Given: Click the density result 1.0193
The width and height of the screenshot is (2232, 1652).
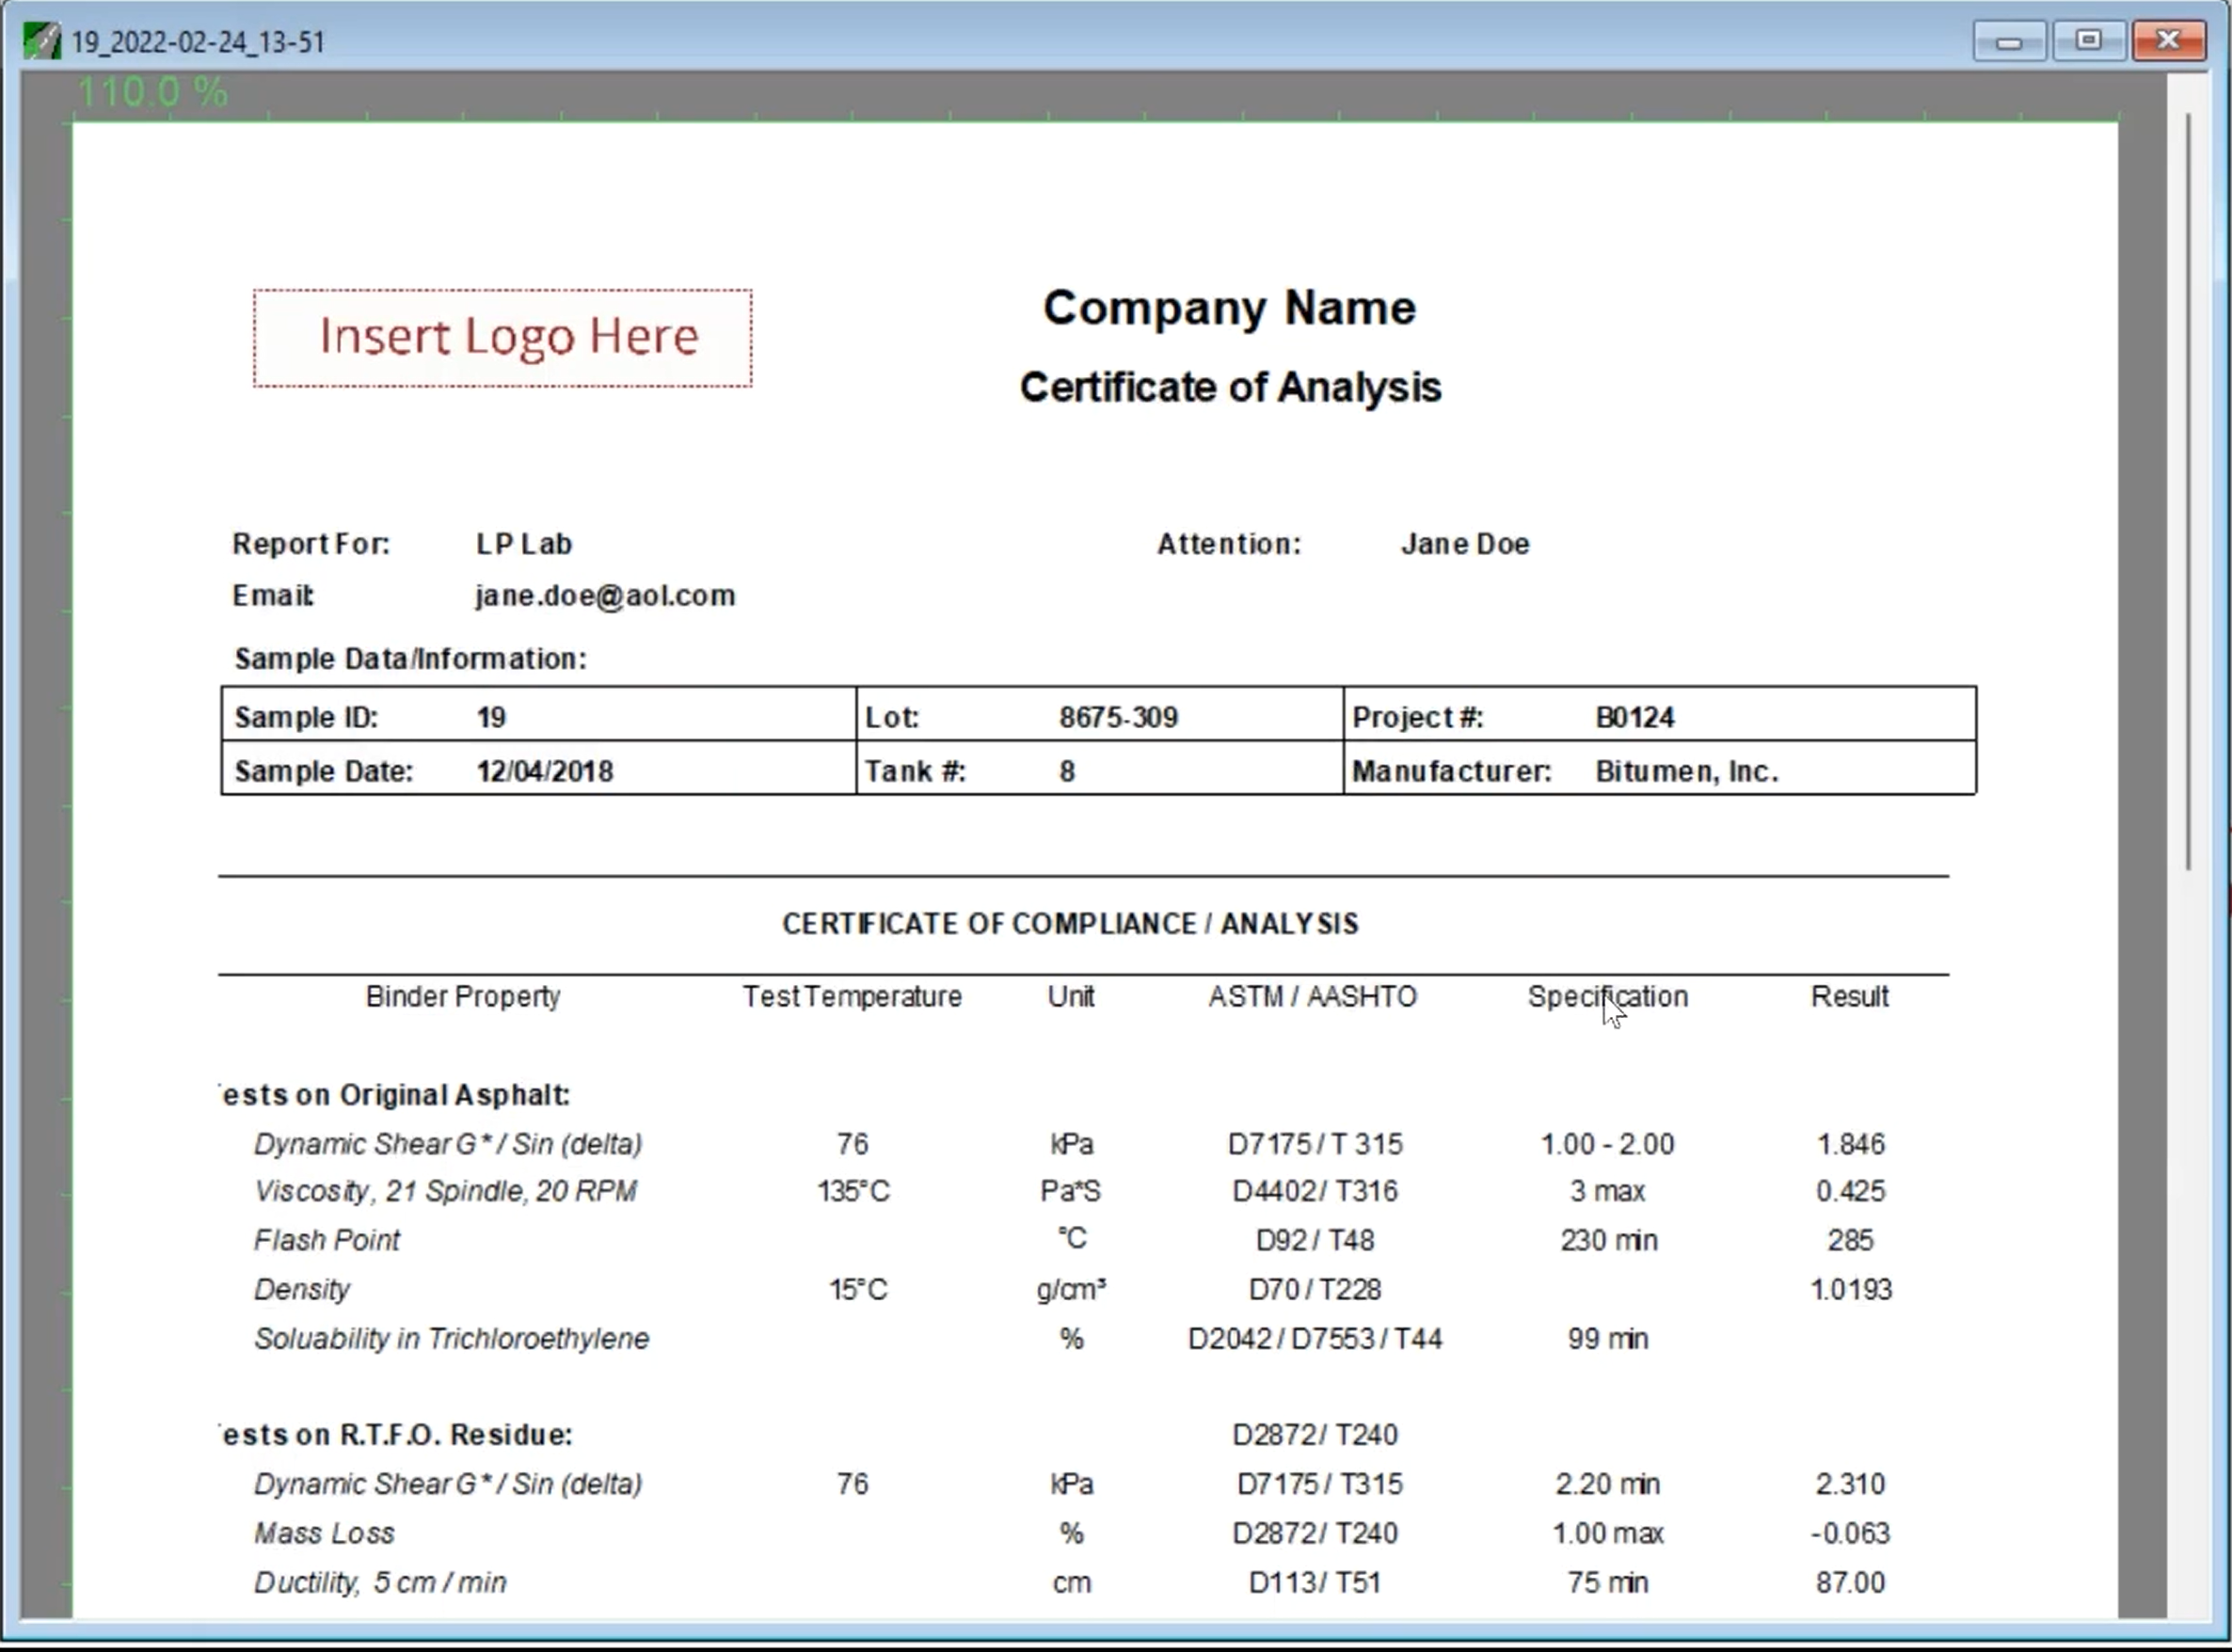Looking at the screenshot, I should pos(1851,1289).
